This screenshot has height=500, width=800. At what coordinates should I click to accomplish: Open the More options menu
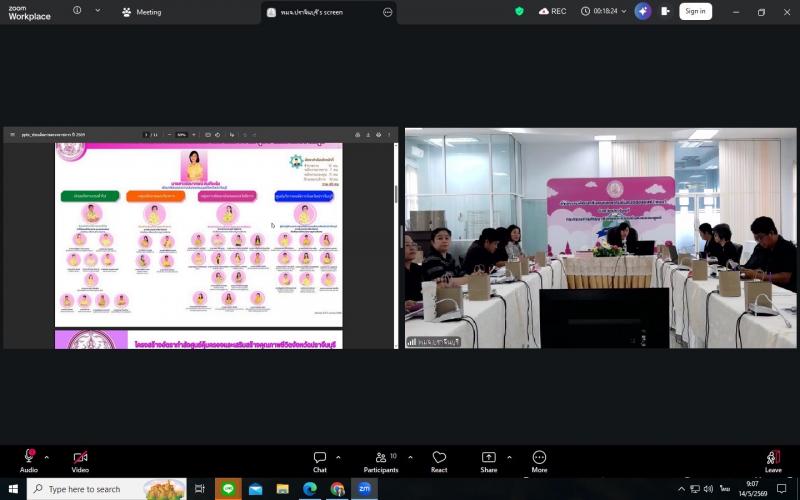(539, 461)
